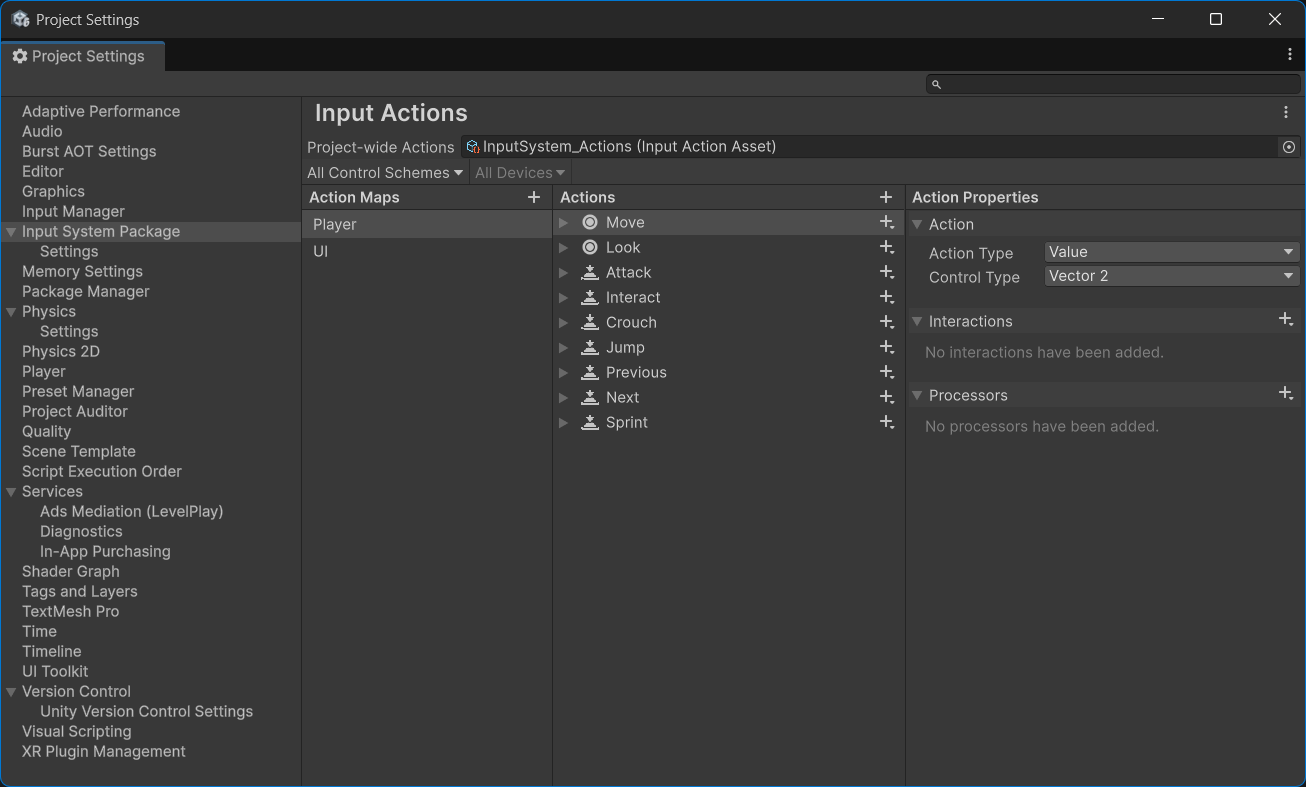This screenshot has width=1306, height=787.
Task: Open Quality settings
Action: pos(46,431)
